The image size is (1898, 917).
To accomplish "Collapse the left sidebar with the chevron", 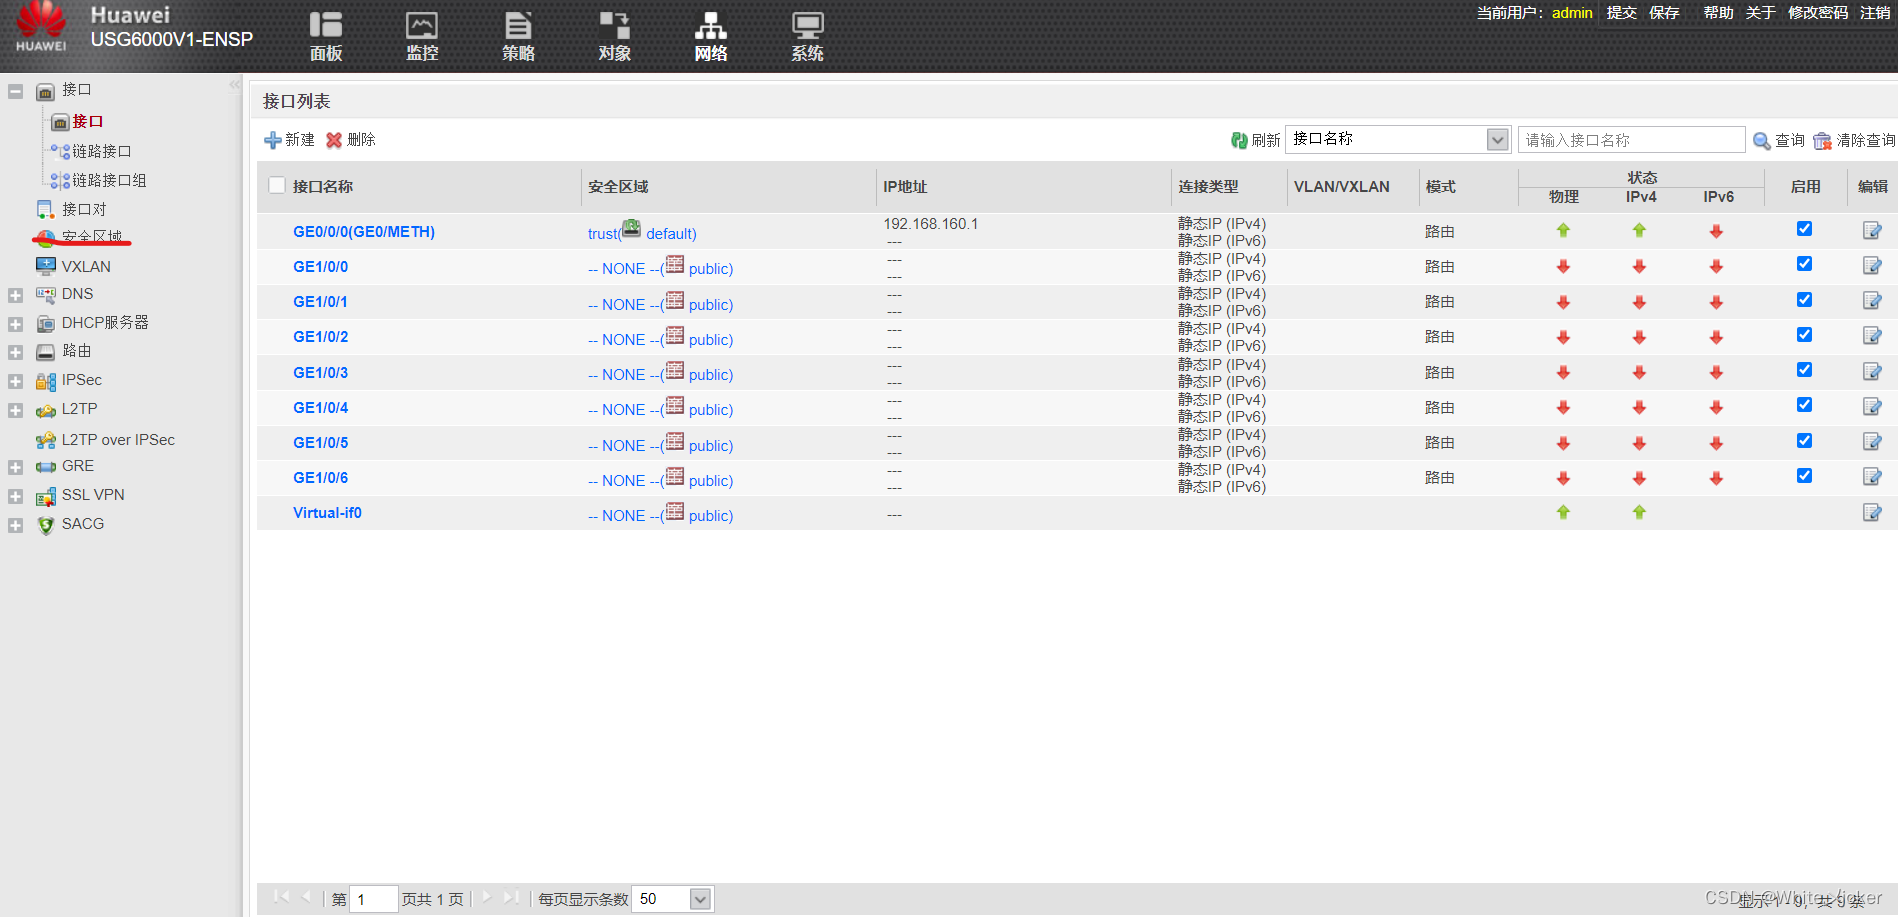I will pos(234,85).
